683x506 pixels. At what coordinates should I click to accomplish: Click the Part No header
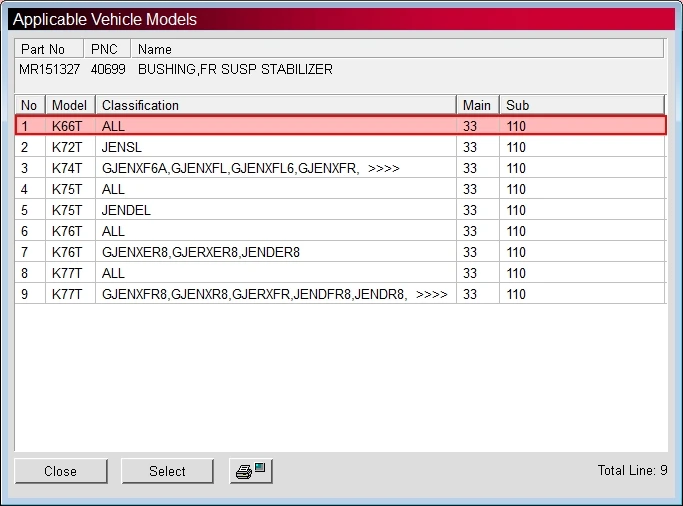pos(49,49)
